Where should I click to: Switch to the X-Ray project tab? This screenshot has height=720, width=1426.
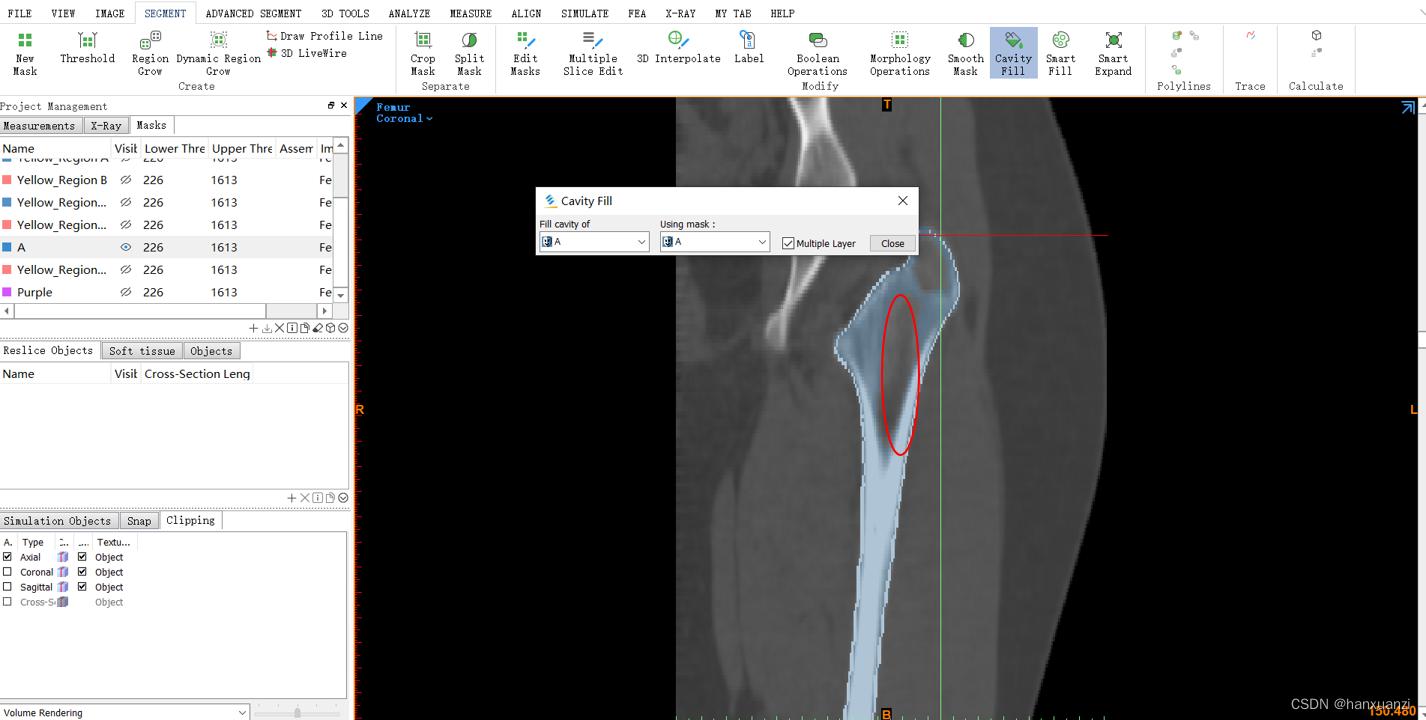106,126
